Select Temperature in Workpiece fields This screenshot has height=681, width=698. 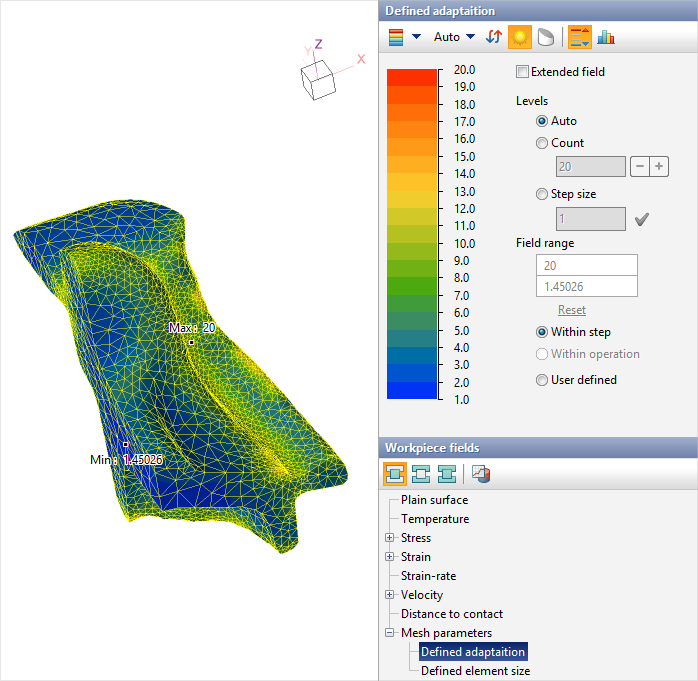(x=434, y=519)
